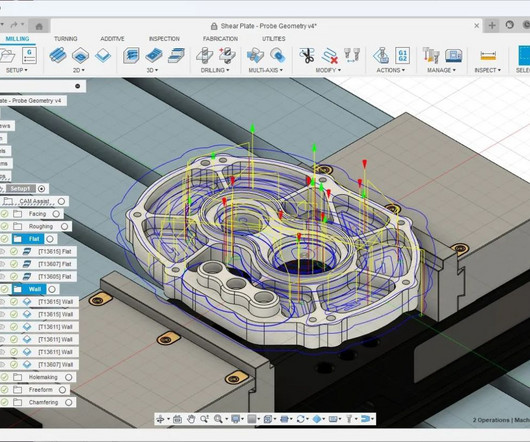Screen dimensions: 530x442
Task: Open the DRILLING dropdown menu
Action: click(215, 70)
